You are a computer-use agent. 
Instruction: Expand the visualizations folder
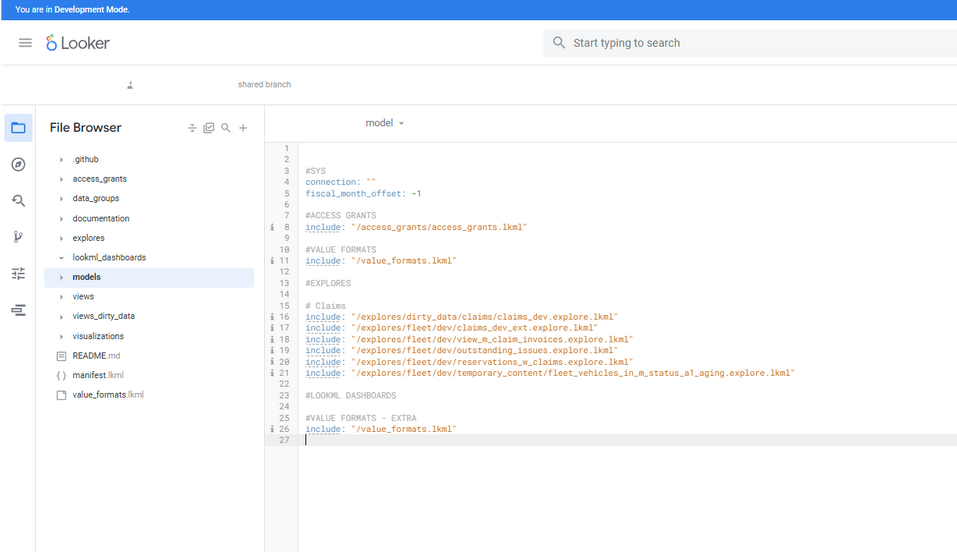(61, 336)
